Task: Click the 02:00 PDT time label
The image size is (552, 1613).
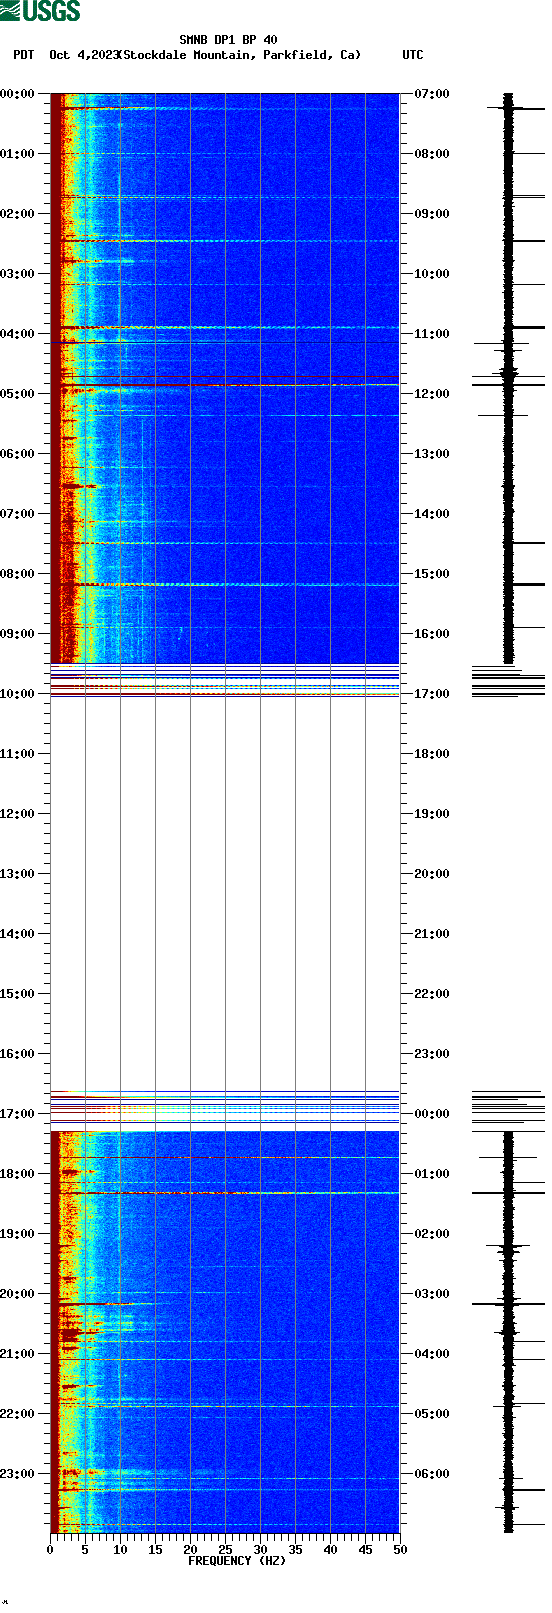Action: (x=17, y=214)
